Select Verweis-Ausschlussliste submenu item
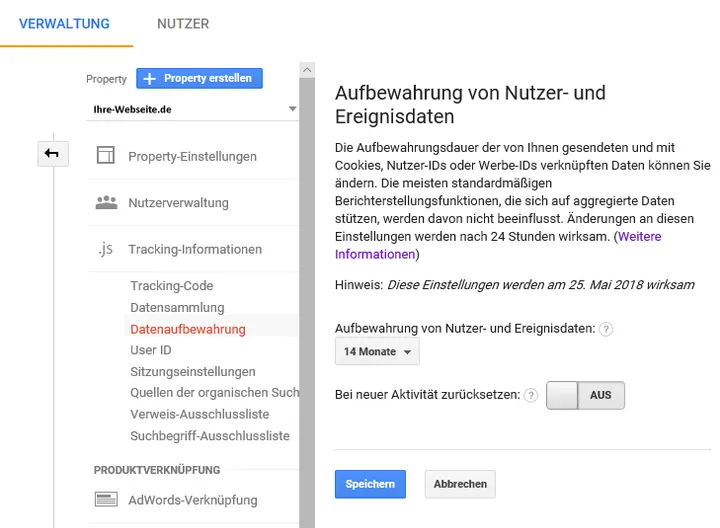Viewport: 720px width, 528px height. (x=200, y=414)
